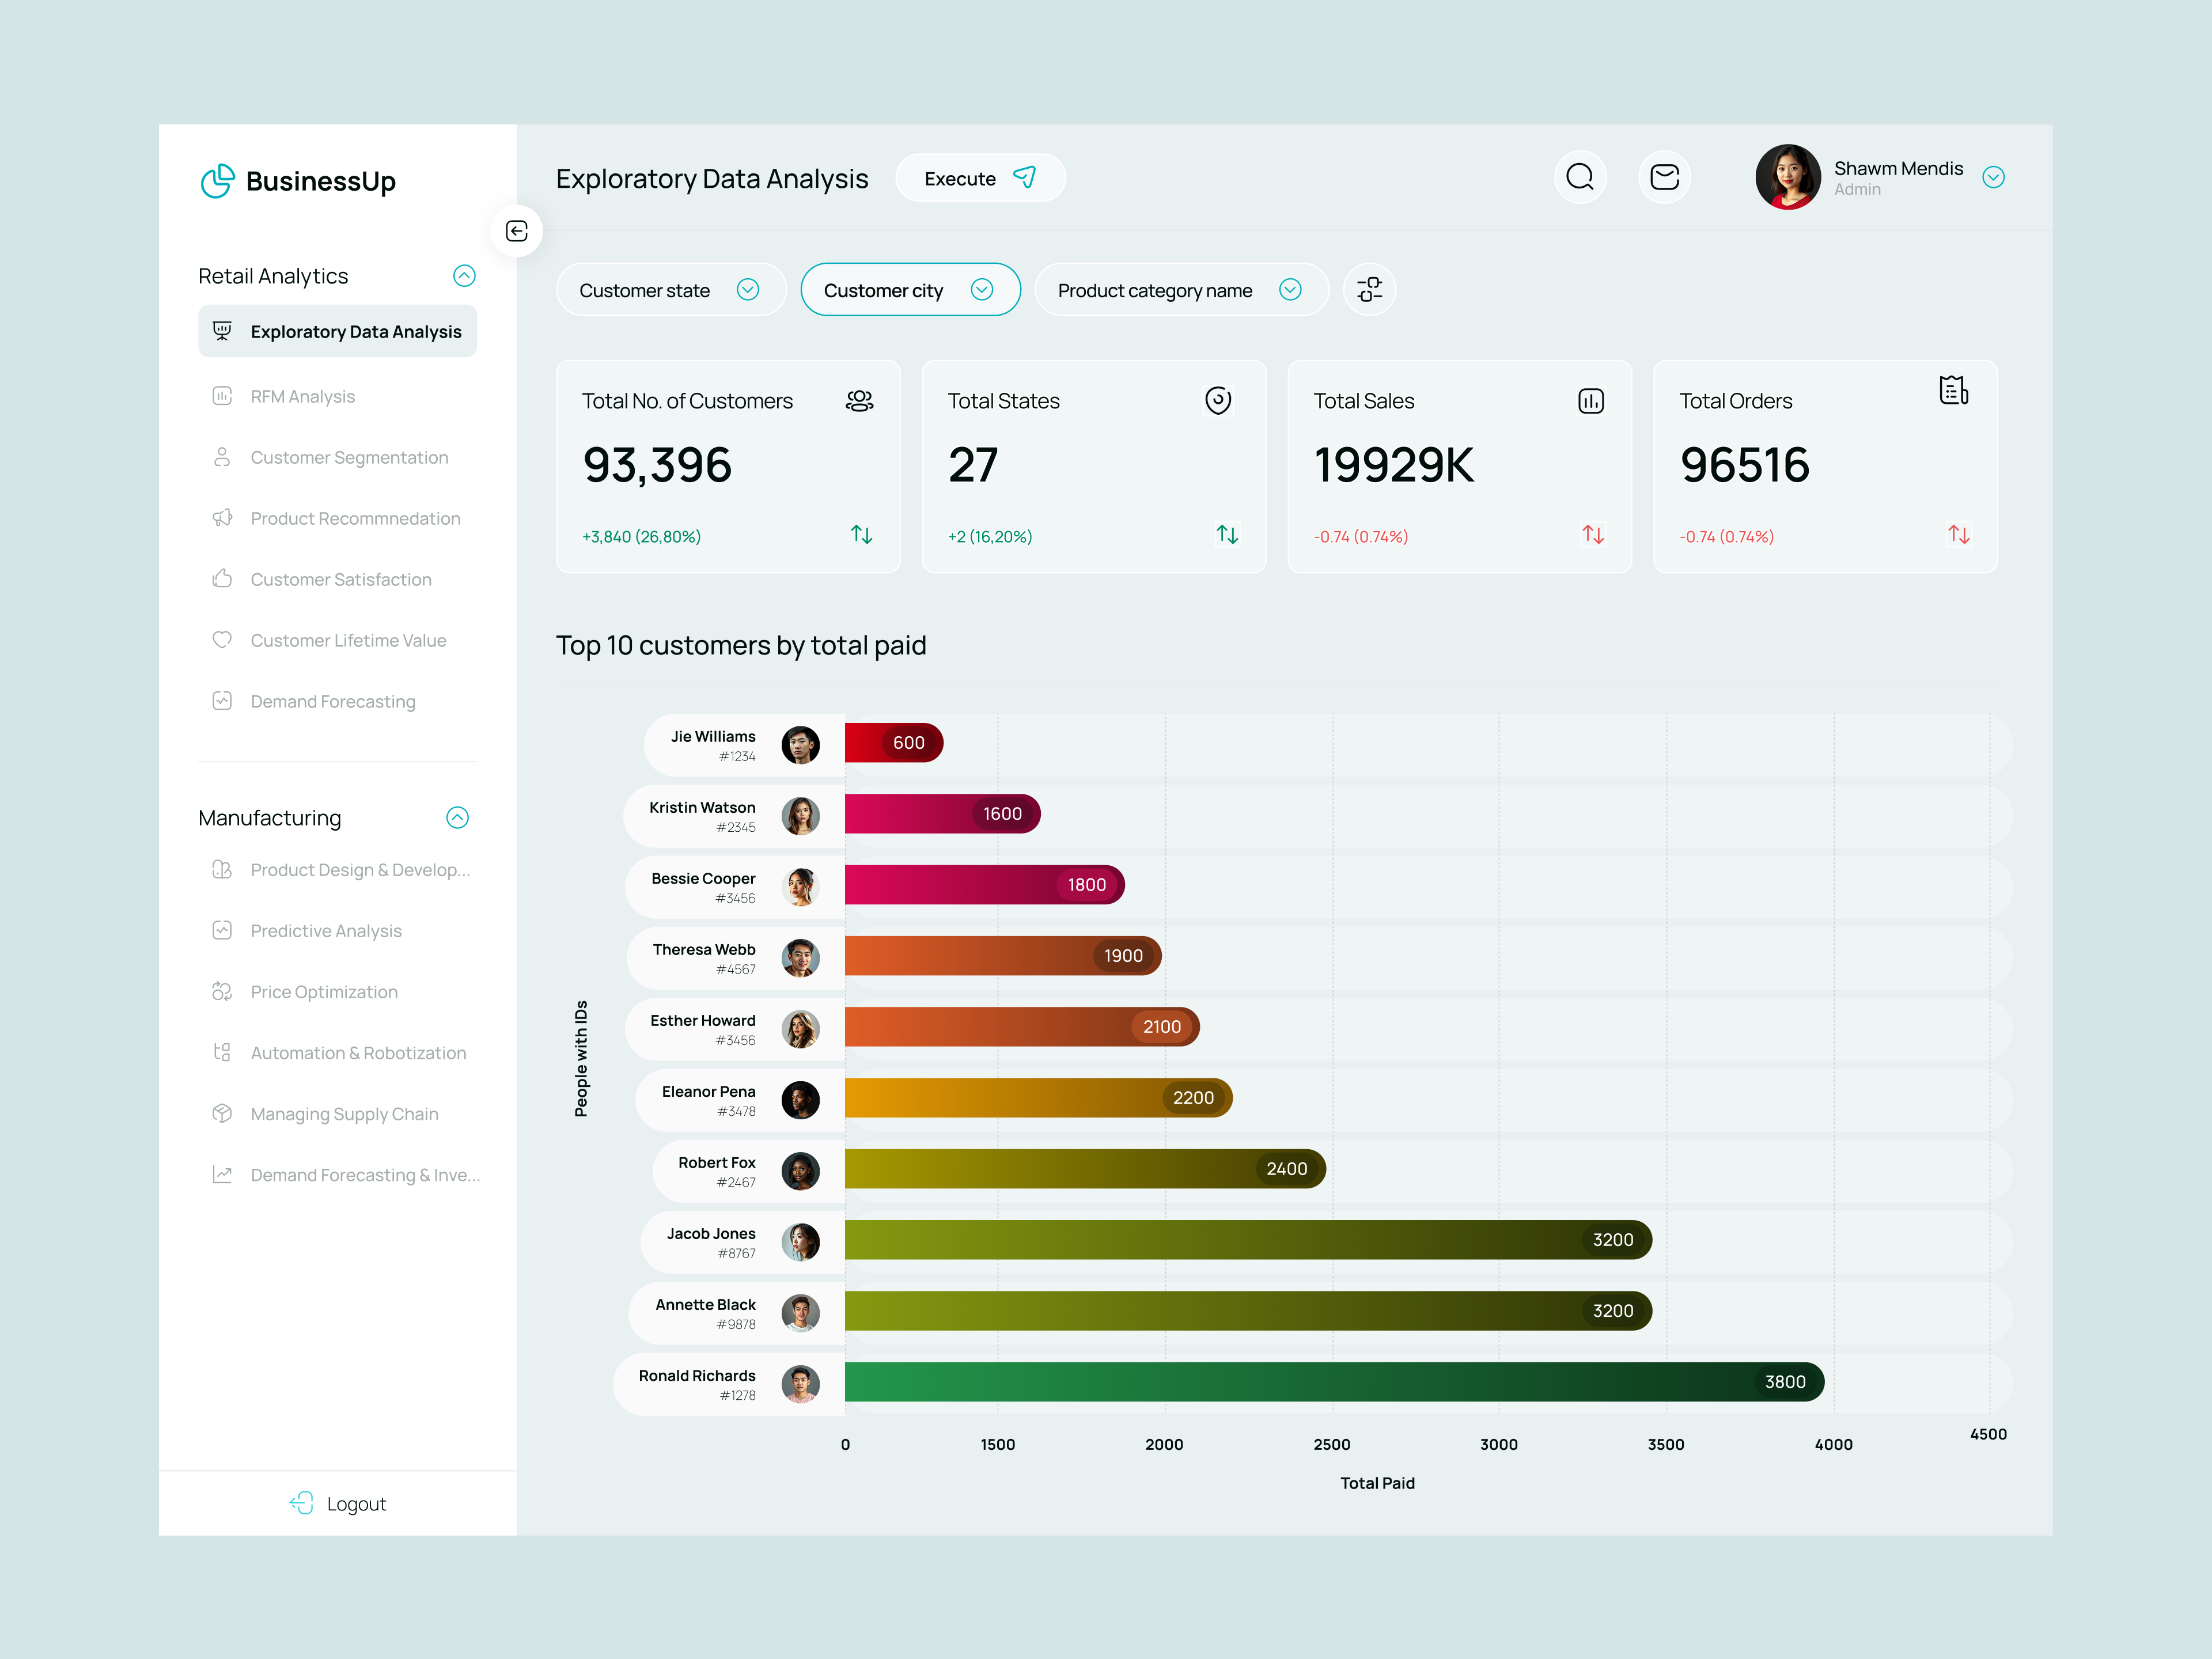Screen dimensions: 2212x1659
Task: Click red sort arrows on Total Sales card
Action: pos(1593,535)
